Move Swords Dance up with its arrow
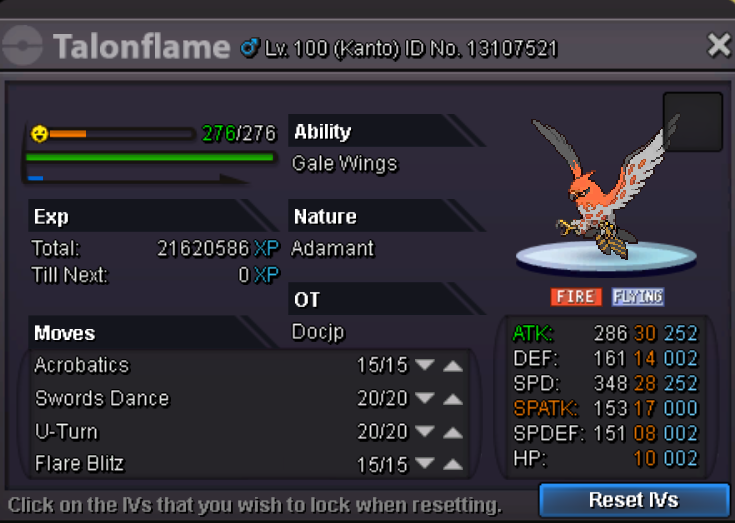The width and height of the screenshot is (735, 523). coord(453,399)
